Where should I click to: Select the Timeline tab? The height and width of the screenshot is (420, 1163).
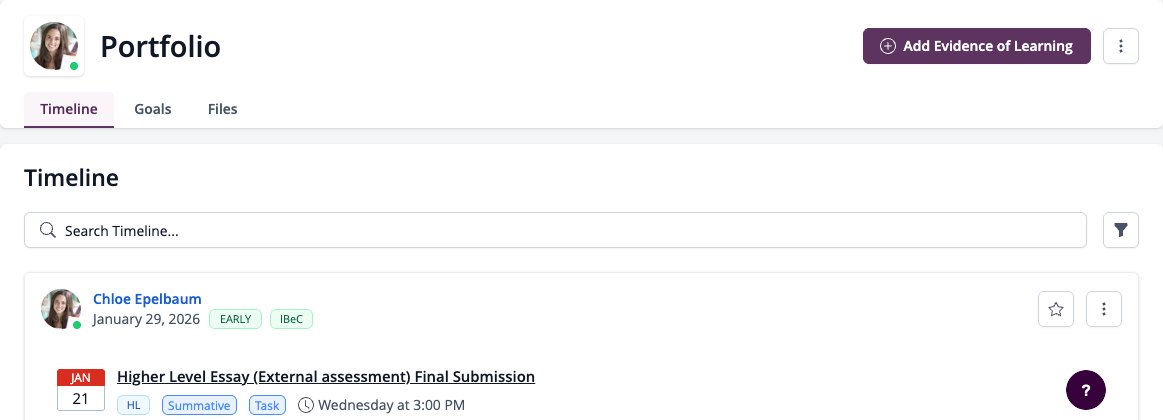click(69, 109)
